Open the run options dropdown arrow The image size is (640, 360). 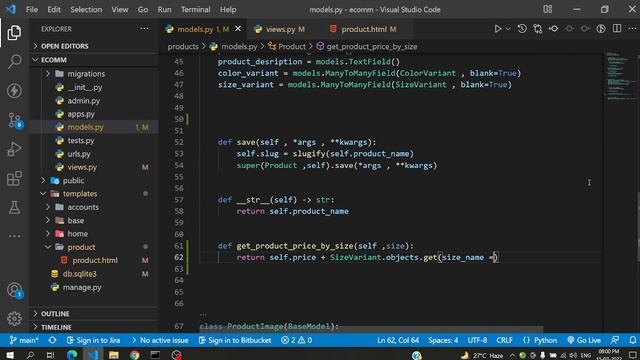(x=508, y=29)
